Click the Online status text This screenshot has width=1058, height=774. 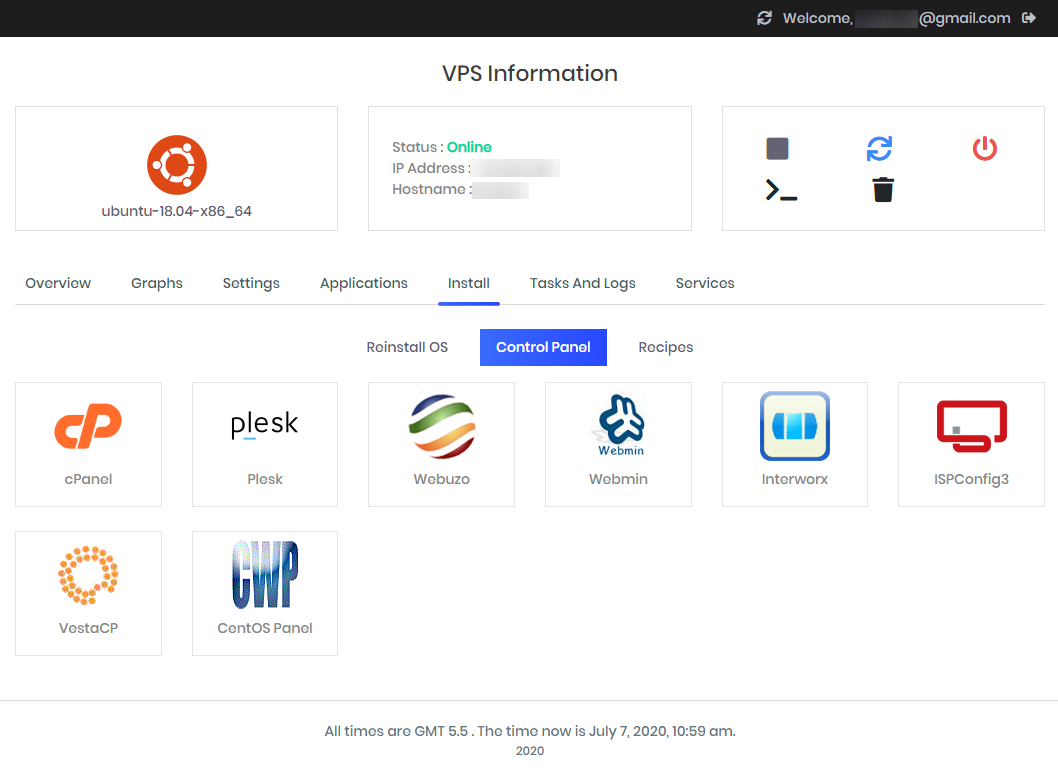(469, 147)
